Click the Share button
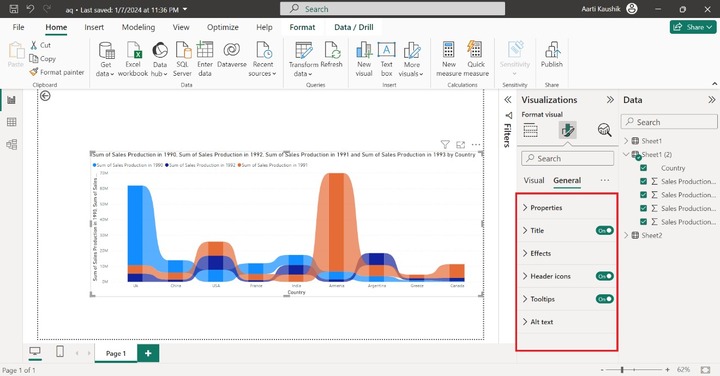Image resolution: width=720 pixels, height=376 pixels. [x=692, y=27]
